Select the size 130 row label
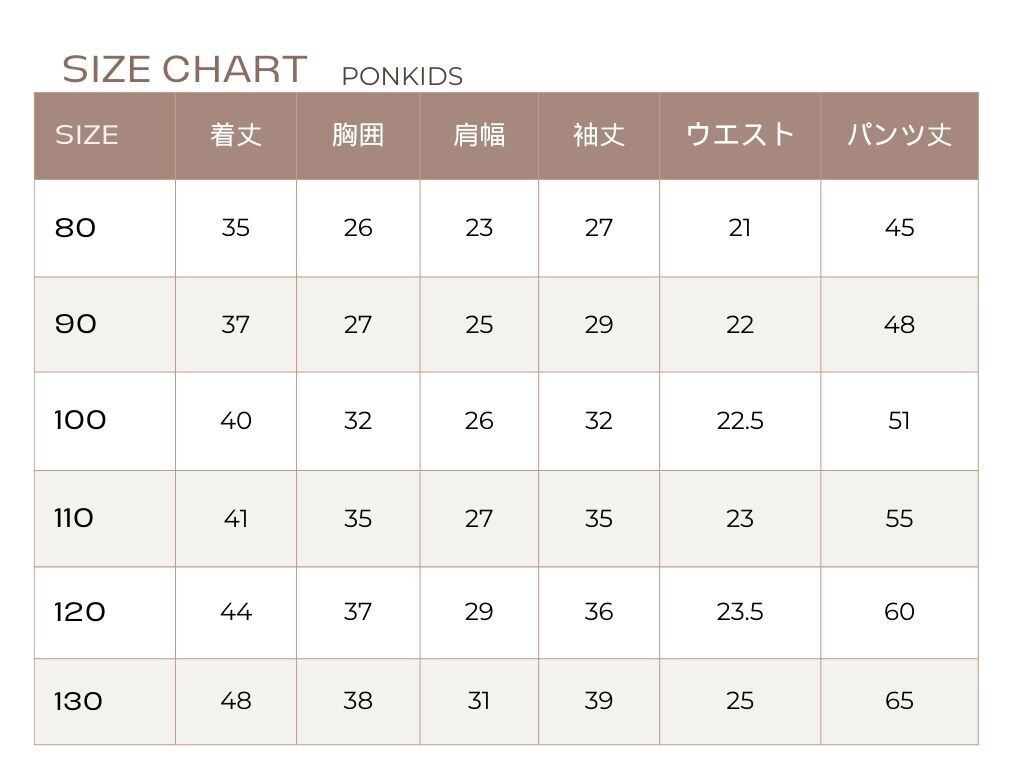Image resolution: width=1024 pixels, height=768 pixels. [79, 701]
